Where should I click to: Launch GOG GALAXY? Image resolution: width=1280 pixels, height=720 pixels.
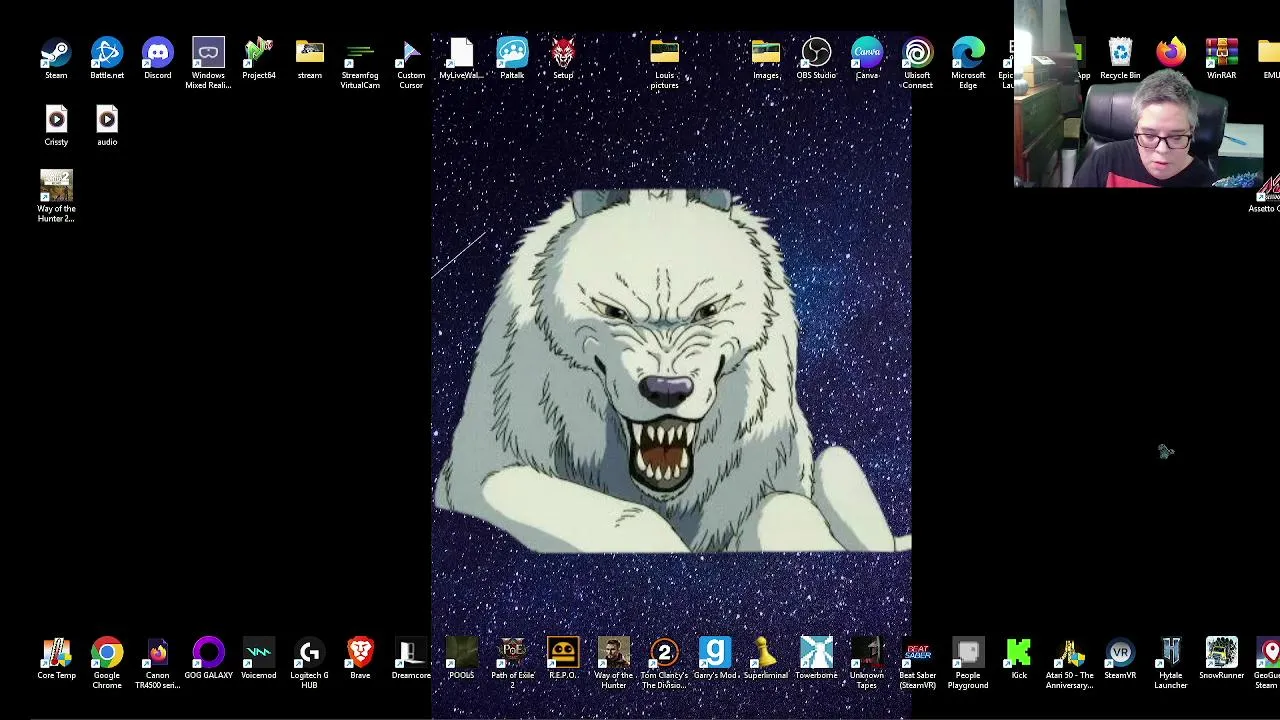pyautogui.click(x=208, y=653)
